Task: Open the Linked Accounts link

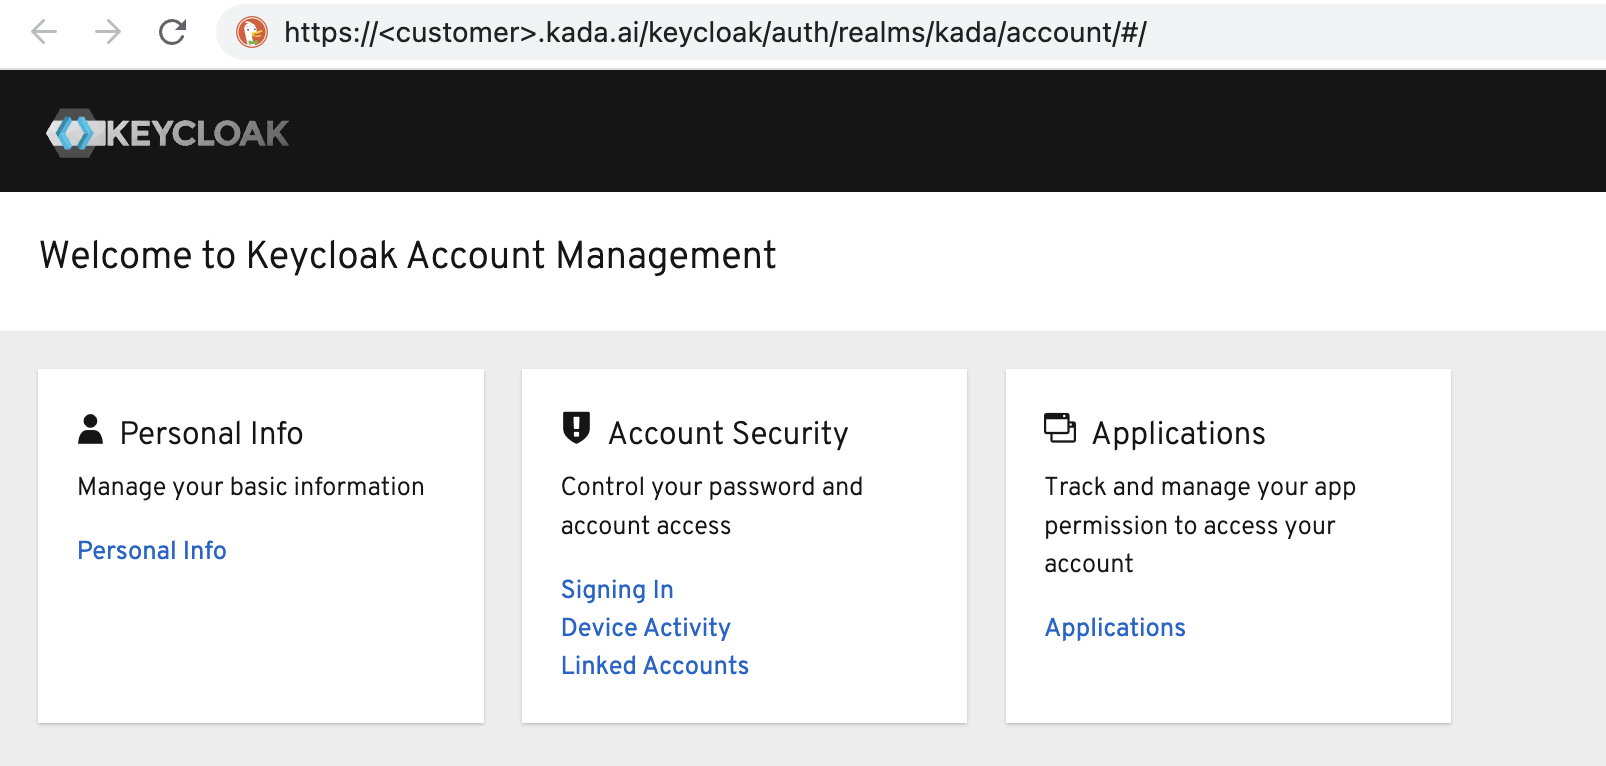Action: pos(655,666)
